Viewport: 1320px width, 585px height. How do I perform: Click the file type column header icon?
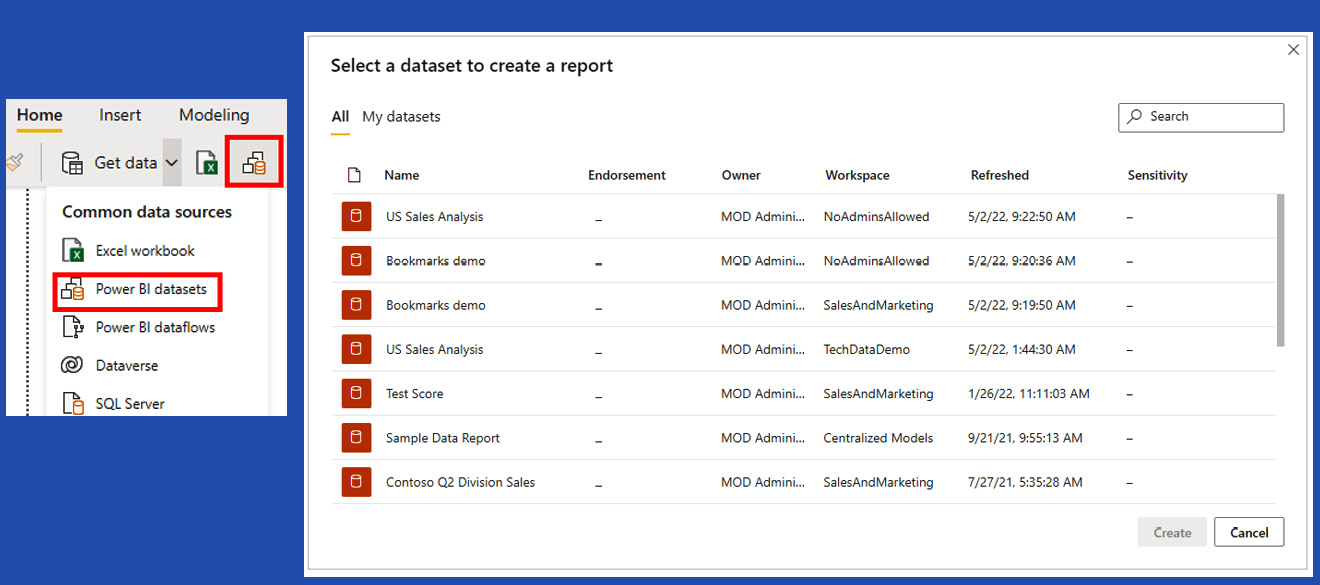tap(354, 175)
